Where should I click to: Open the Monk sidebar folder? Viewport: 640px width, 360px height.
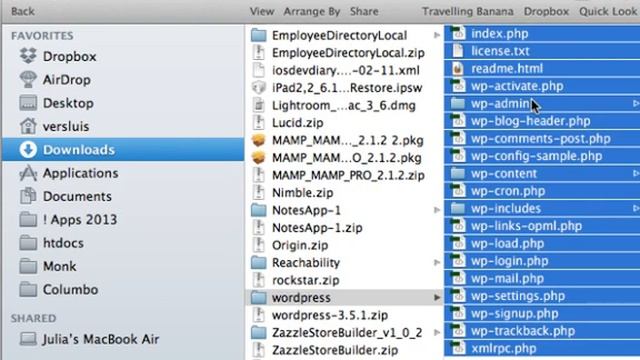pyautogui.click(x=48, y=266)
